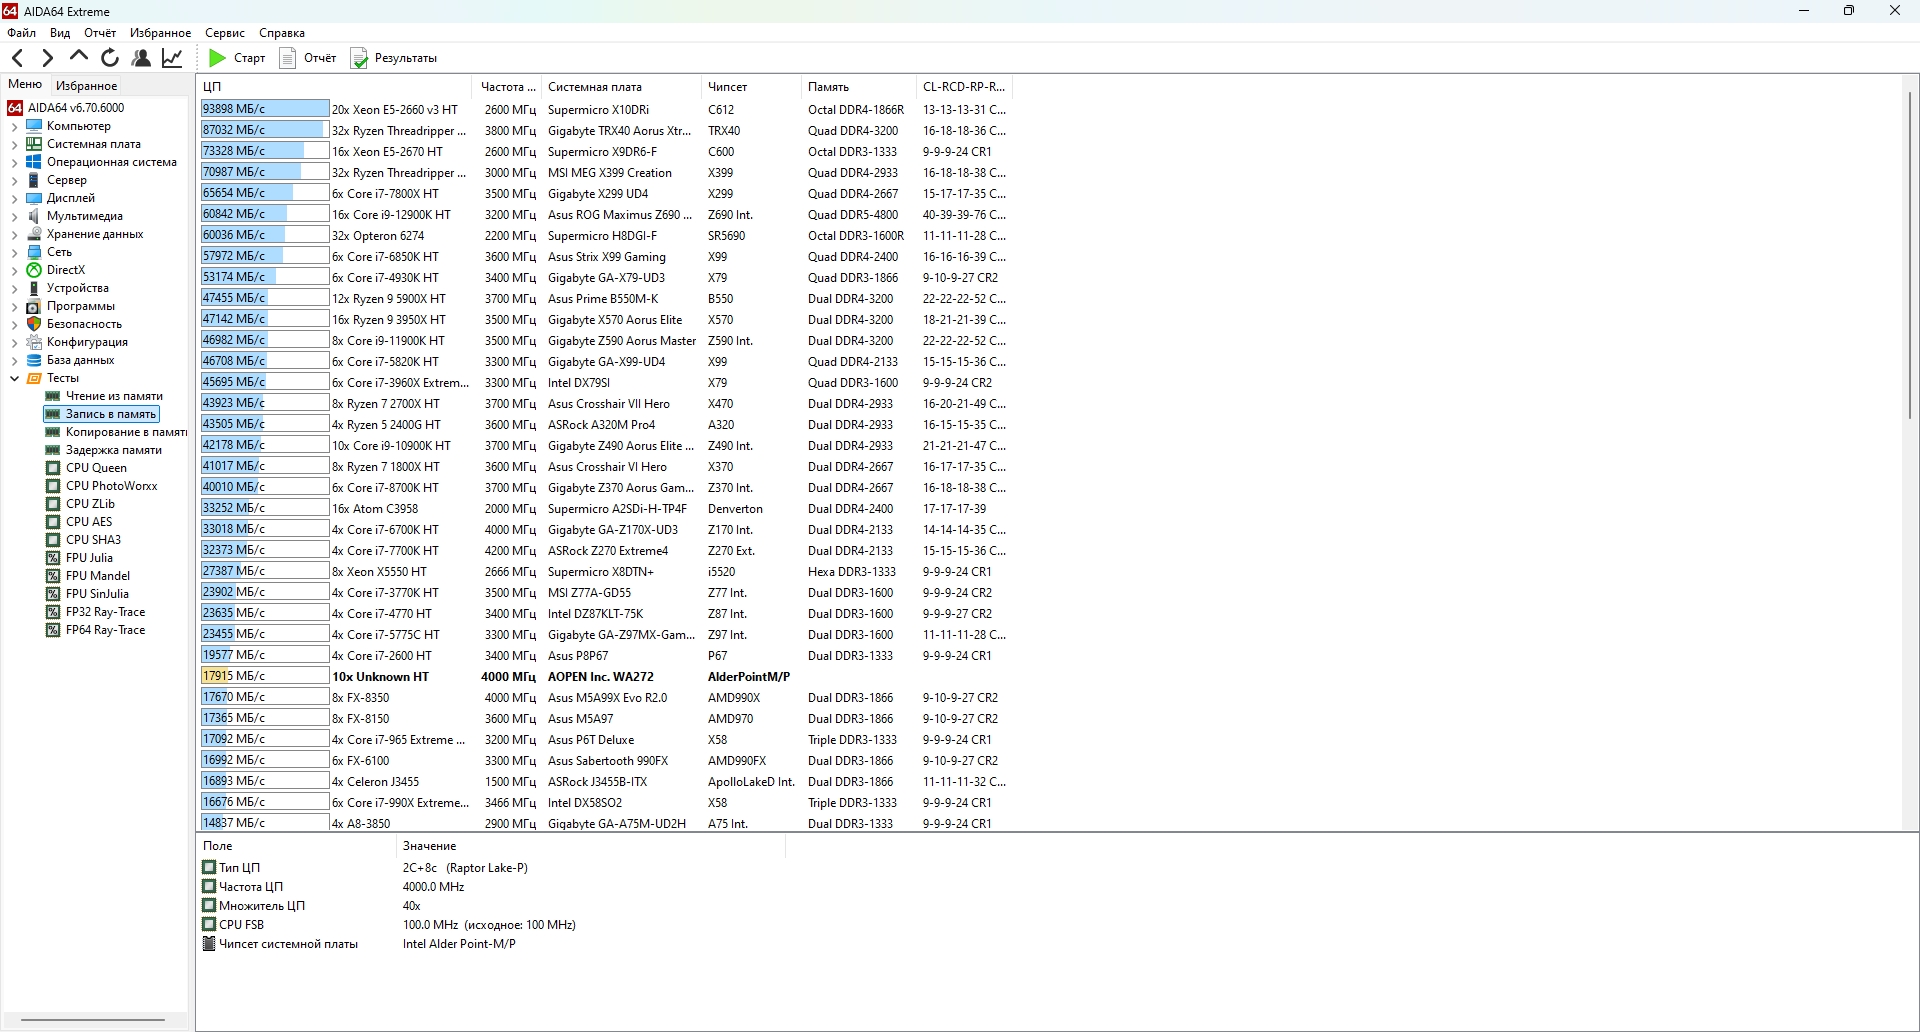Go up one level with Up arrow
Image resolution: width=1920 pixels, height=1032 pixels.
[79, 57]
